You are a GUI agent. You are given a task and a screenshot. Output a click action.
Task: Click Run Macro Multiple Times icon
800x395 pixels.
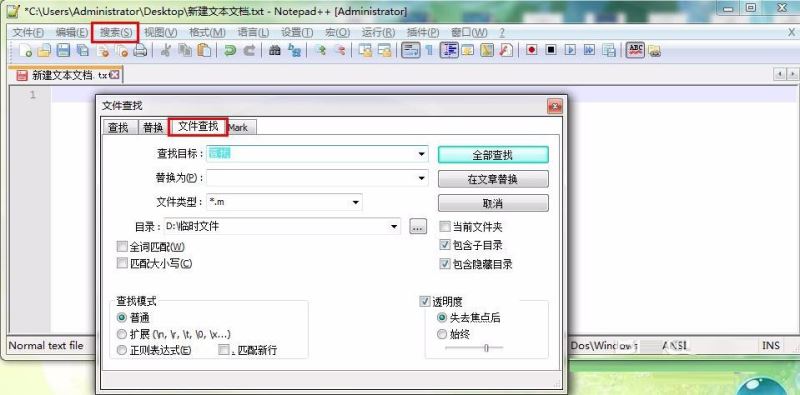(x=589, y=51)
